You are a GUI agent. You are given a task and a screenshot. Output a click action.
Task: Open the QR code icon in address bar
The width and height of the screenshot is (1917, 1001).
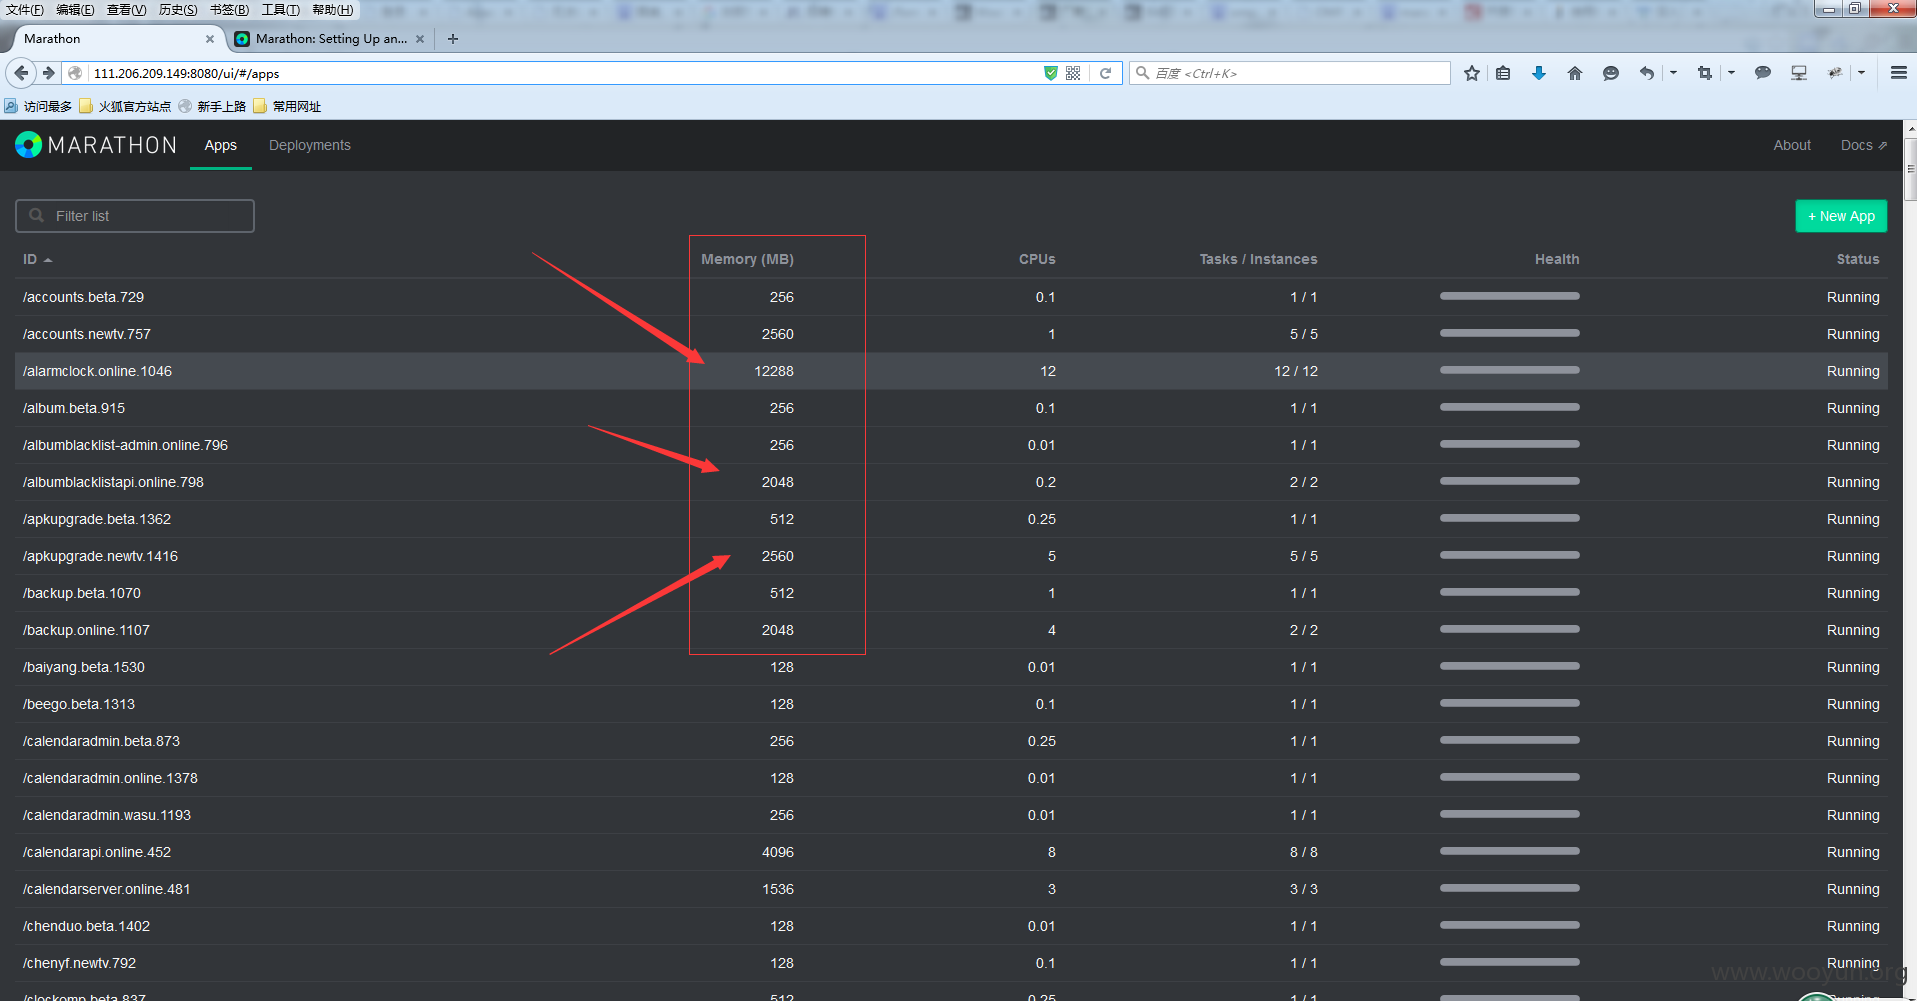[1073, 73]
